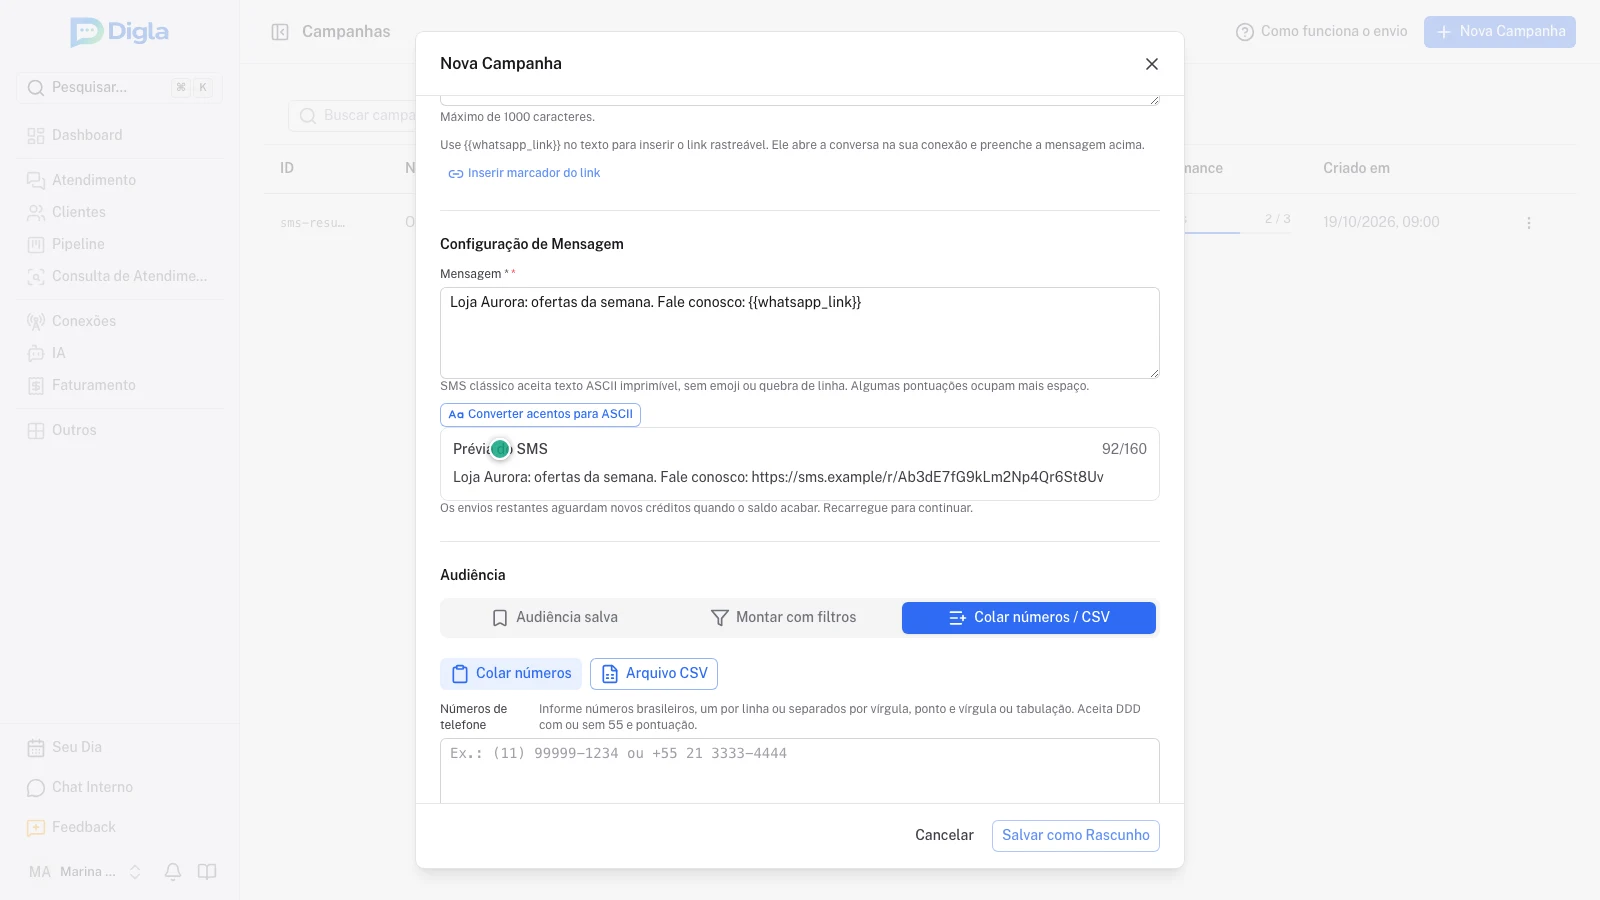
Task: Click the Pesquisar search field
Action: (119, 87)
